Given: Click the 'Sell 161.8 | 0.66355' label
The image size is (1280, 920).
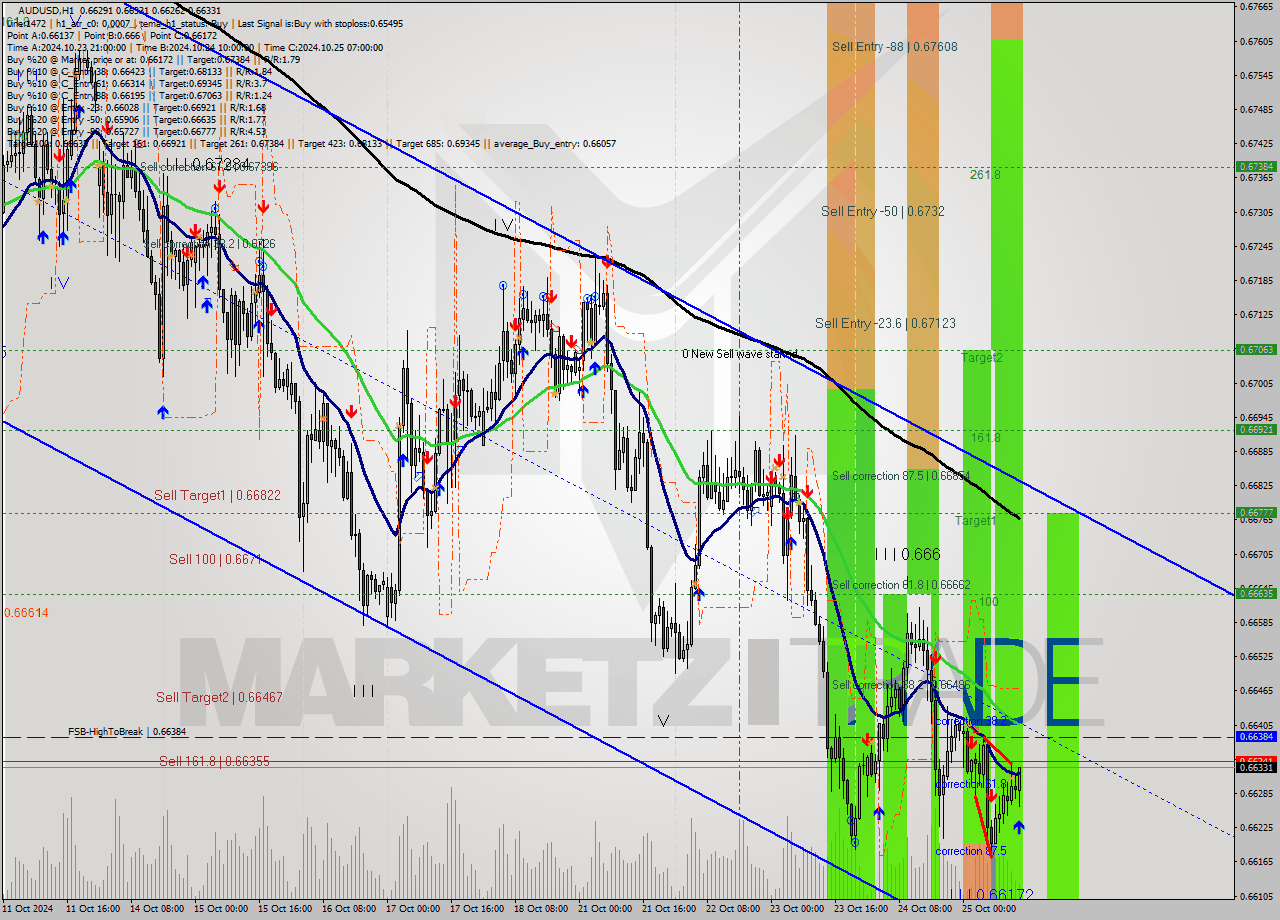Looking at the screenshot, I should point(214,761).
